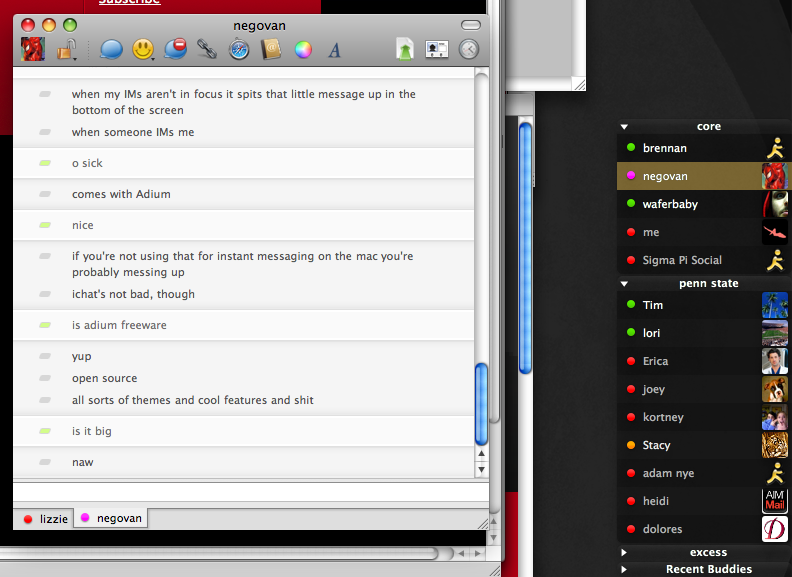Select heidi in the buddy list
Viewport: 792px width, 577px height.
[x=702, y=501]
